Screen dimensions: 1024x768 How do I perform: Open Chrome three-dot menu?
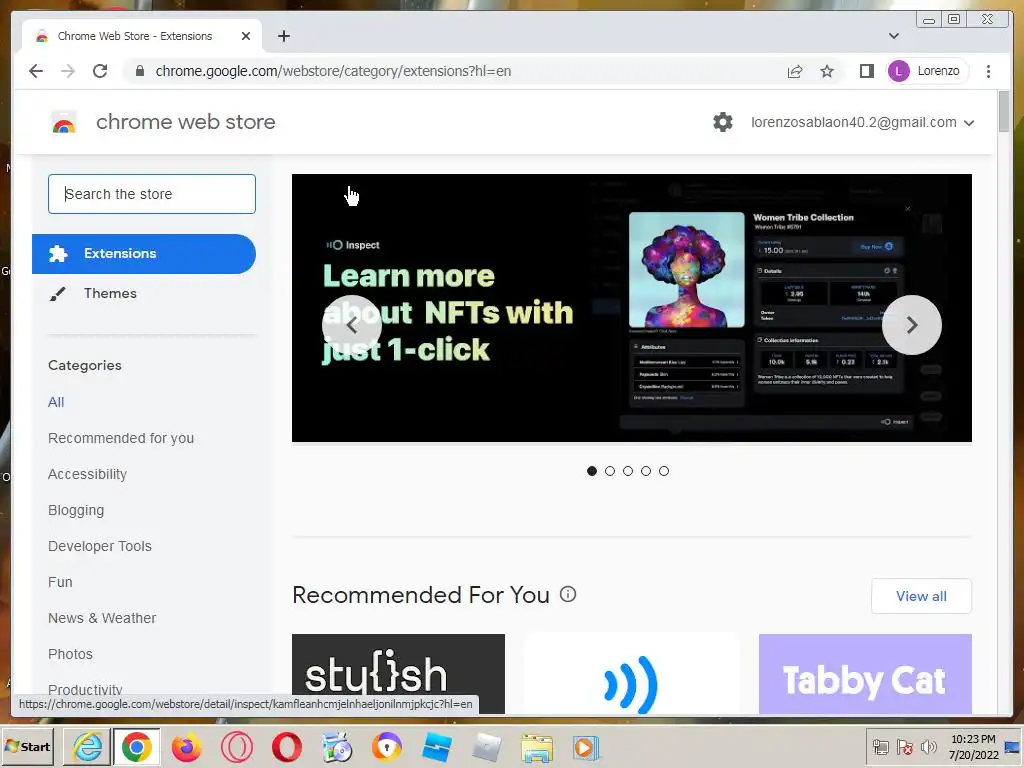point(988,71)
